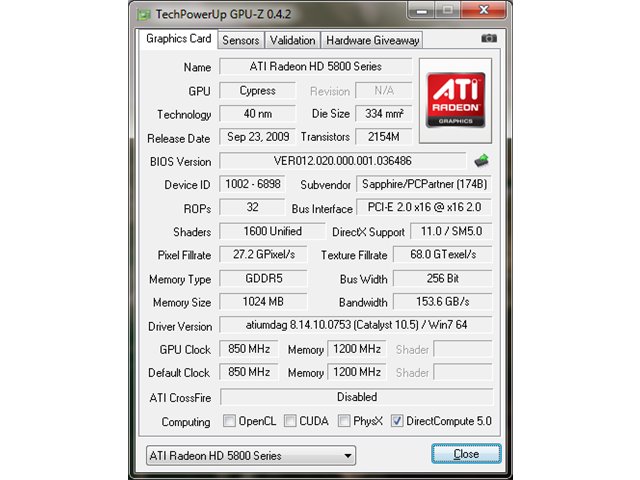The image size is (640, 480).
Task: Click the GPU-Z title bar app icon
Action: click(143, 15)
